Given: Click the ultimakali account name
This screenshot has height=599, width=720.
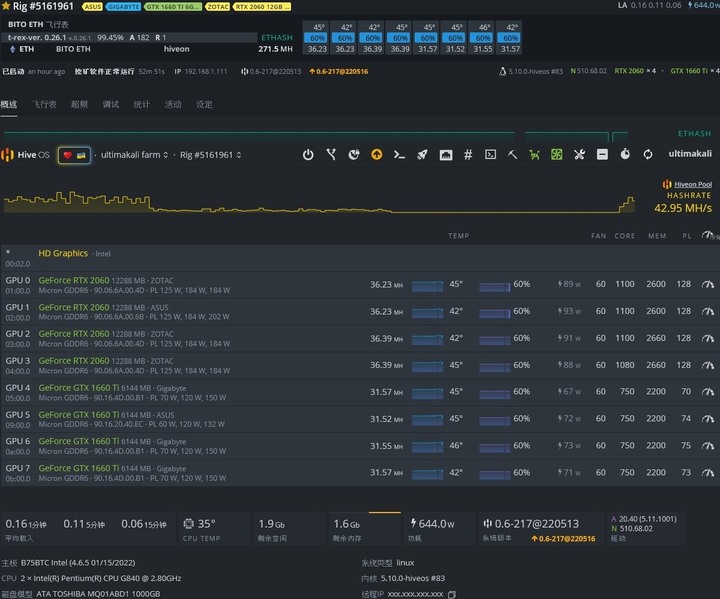Looking at the screenshot, I should pyautogui.click(x=690, y=154).
